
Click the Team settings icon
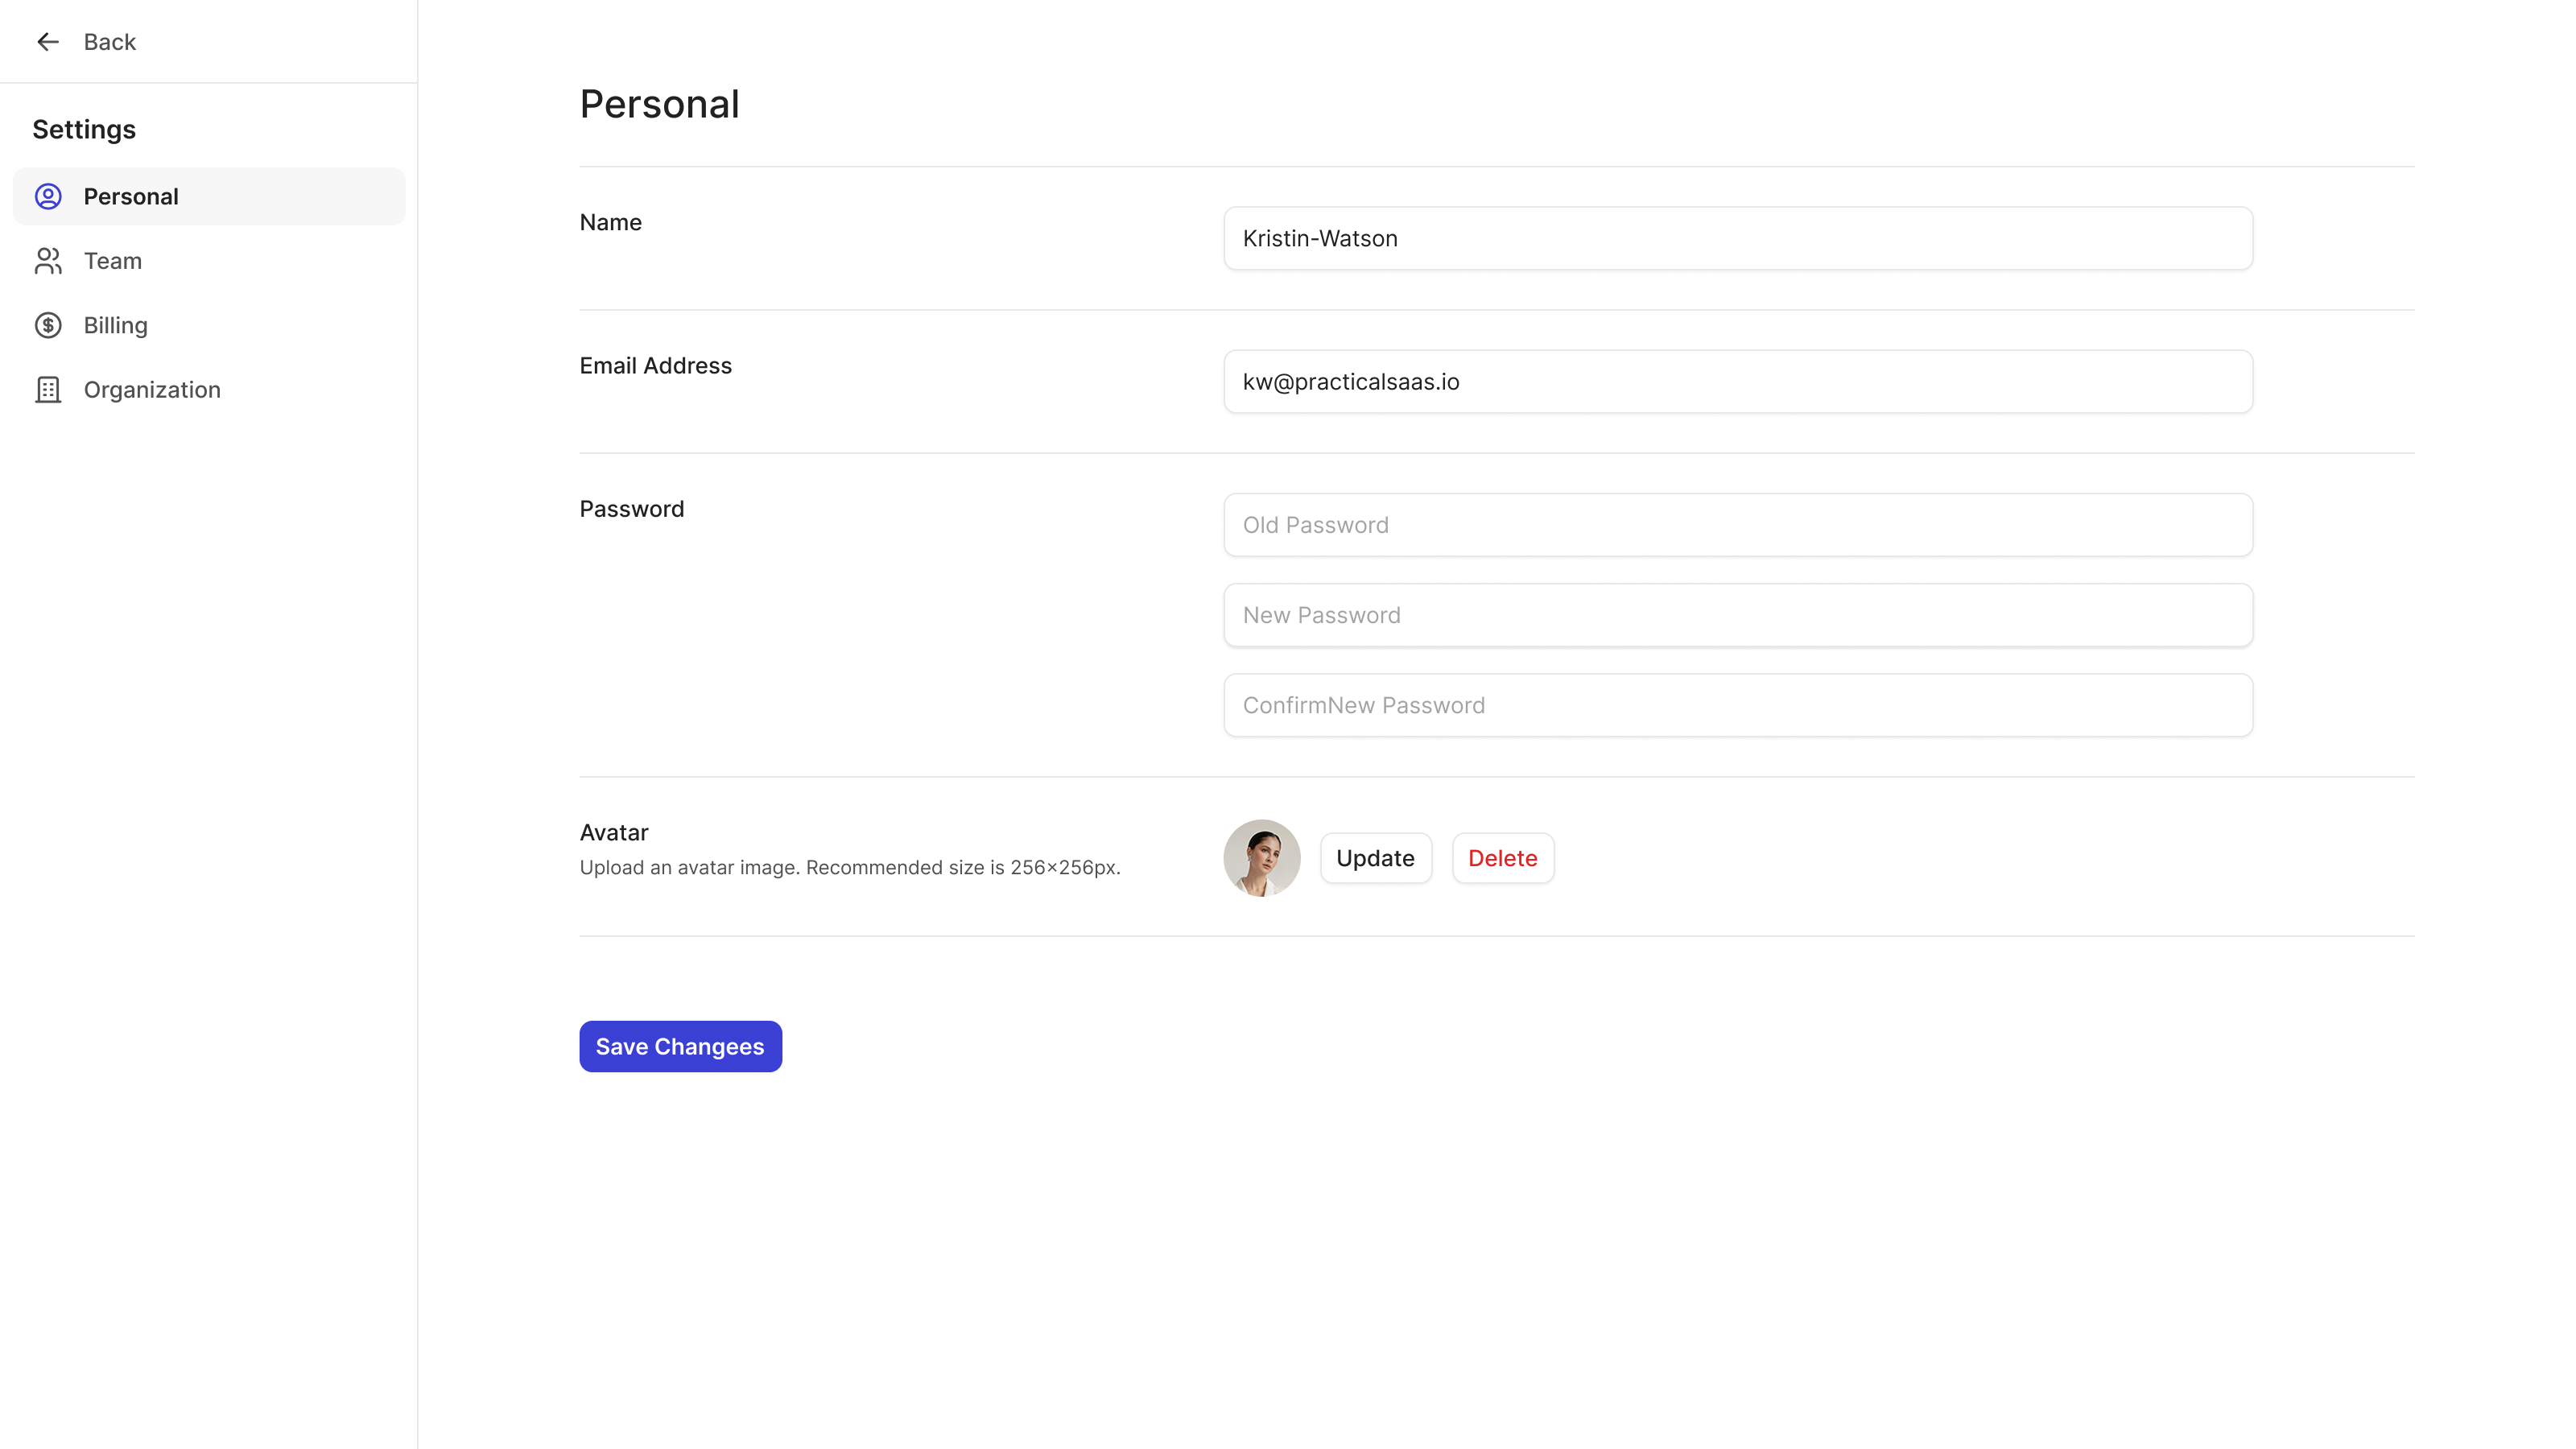pos(47,260)
